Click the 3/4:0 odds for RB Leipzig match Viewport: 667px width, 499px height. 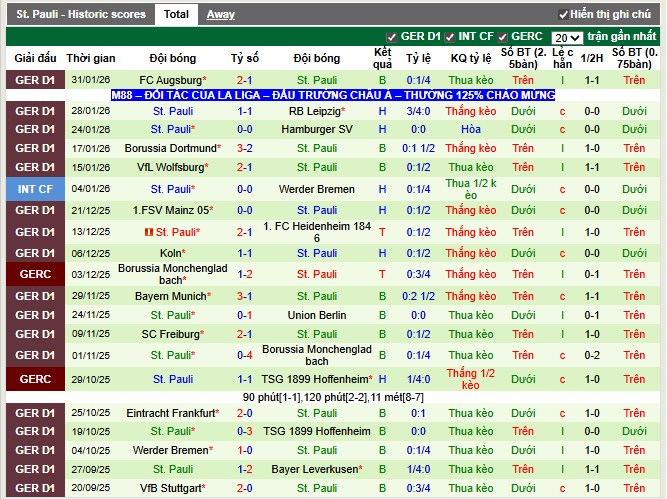pos(418,111)
